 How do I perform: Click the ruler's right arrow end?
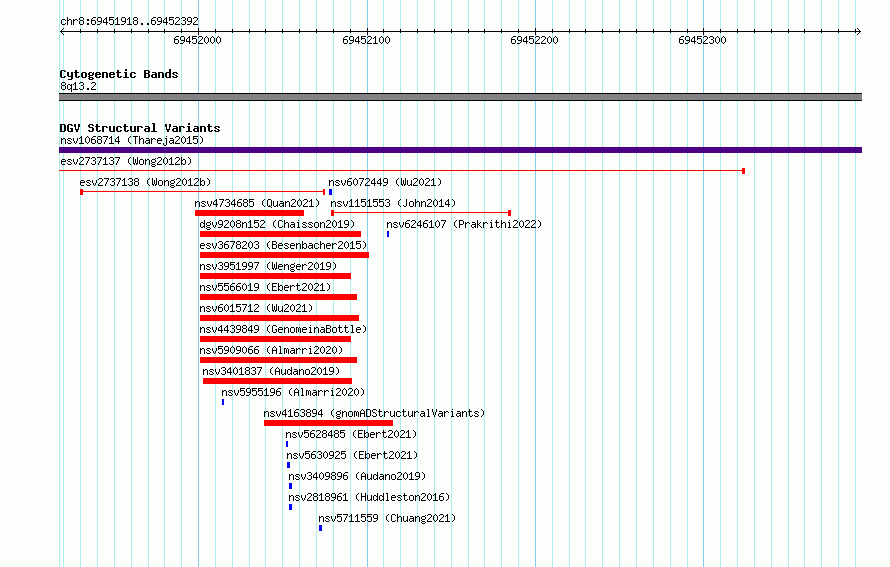858,31
